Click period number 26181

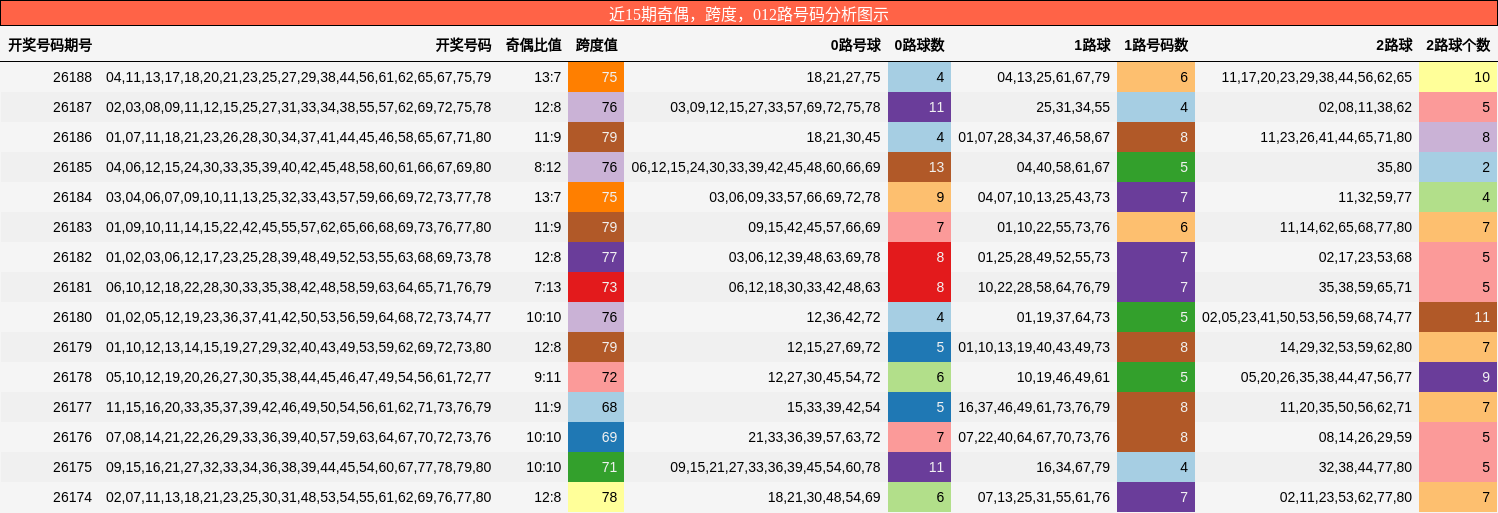[x=72, y=287]
